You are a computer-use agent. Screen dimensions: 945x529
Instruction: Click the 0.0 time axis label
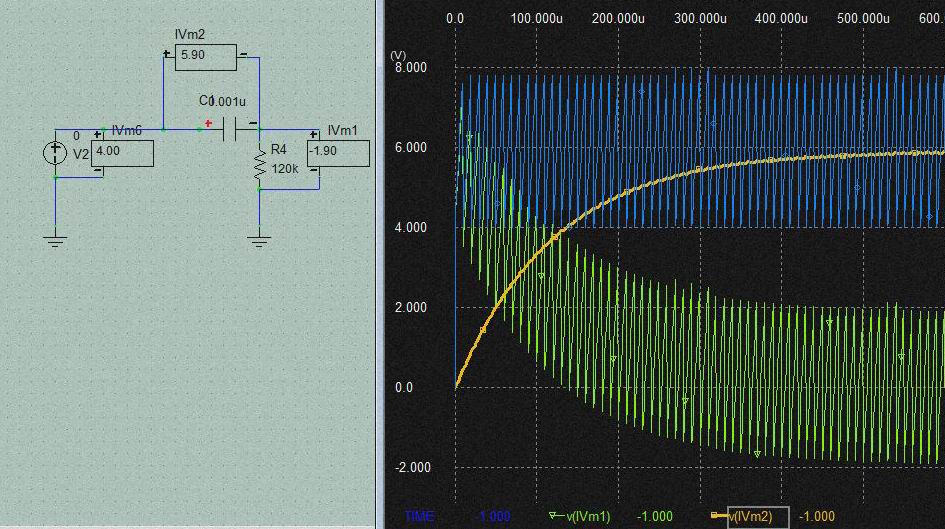455,18
